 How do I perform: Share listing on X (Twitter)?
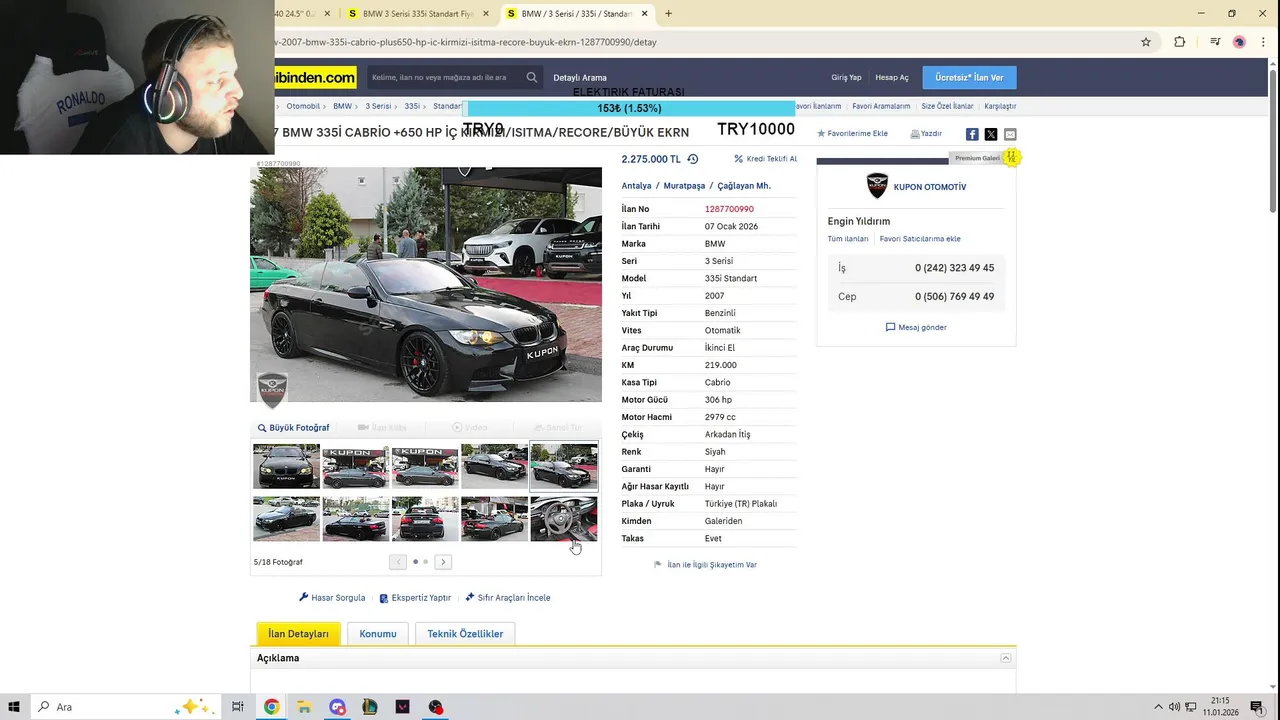991,134
